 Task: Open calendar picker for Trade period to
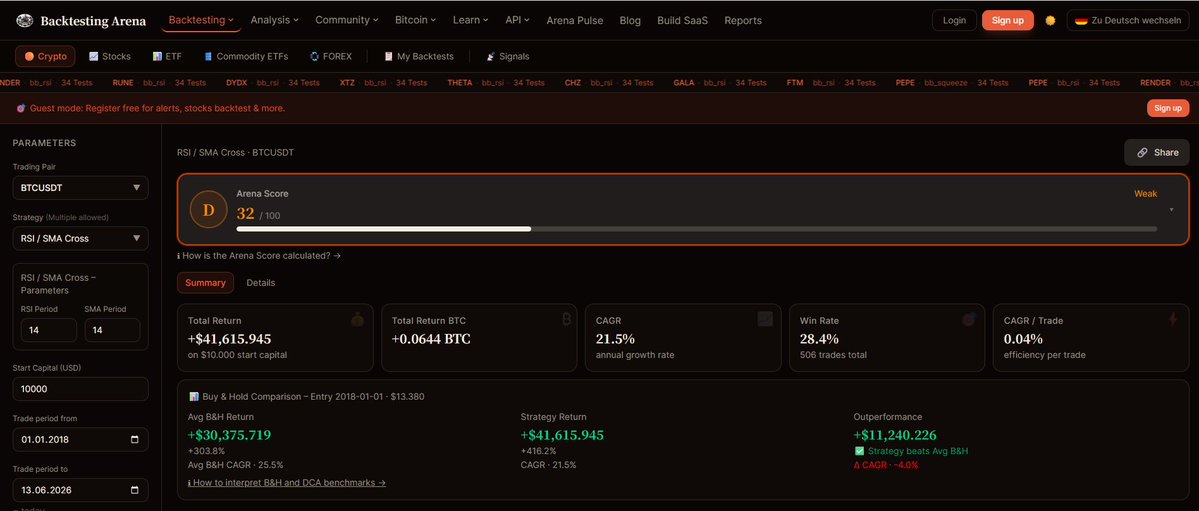point(135,490)
